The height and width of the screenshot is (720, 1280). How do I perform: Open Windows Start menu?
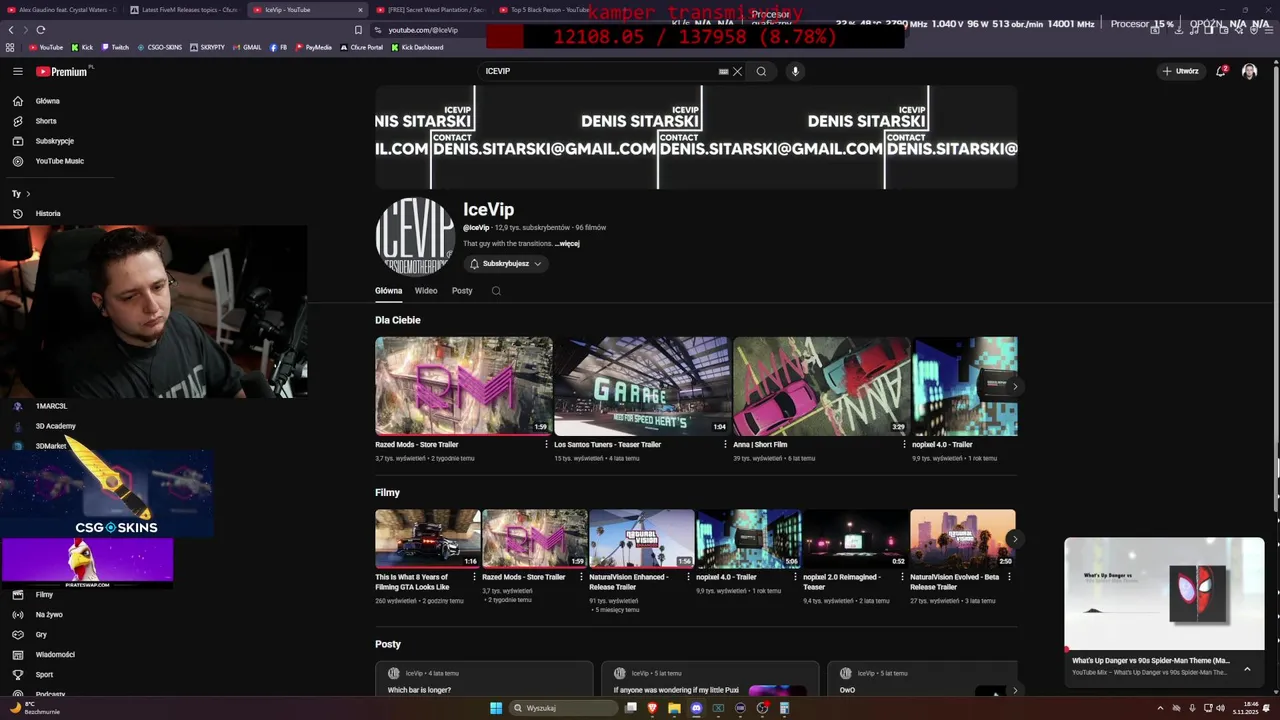[x=496, y=708]
